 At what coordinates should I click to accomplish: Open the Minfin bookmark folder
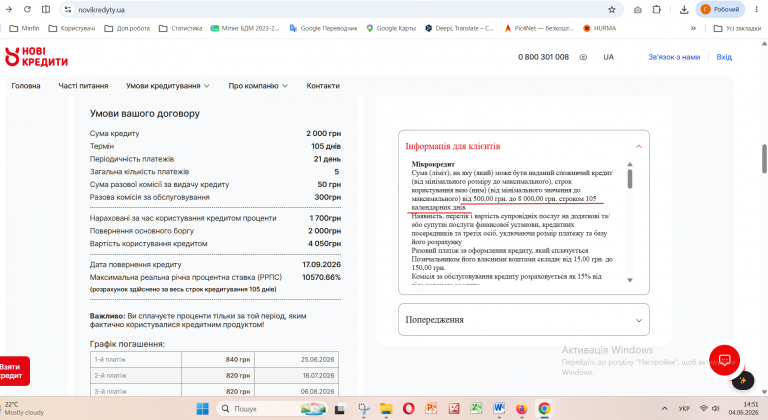pyautogui.click(x=24, y=28)
